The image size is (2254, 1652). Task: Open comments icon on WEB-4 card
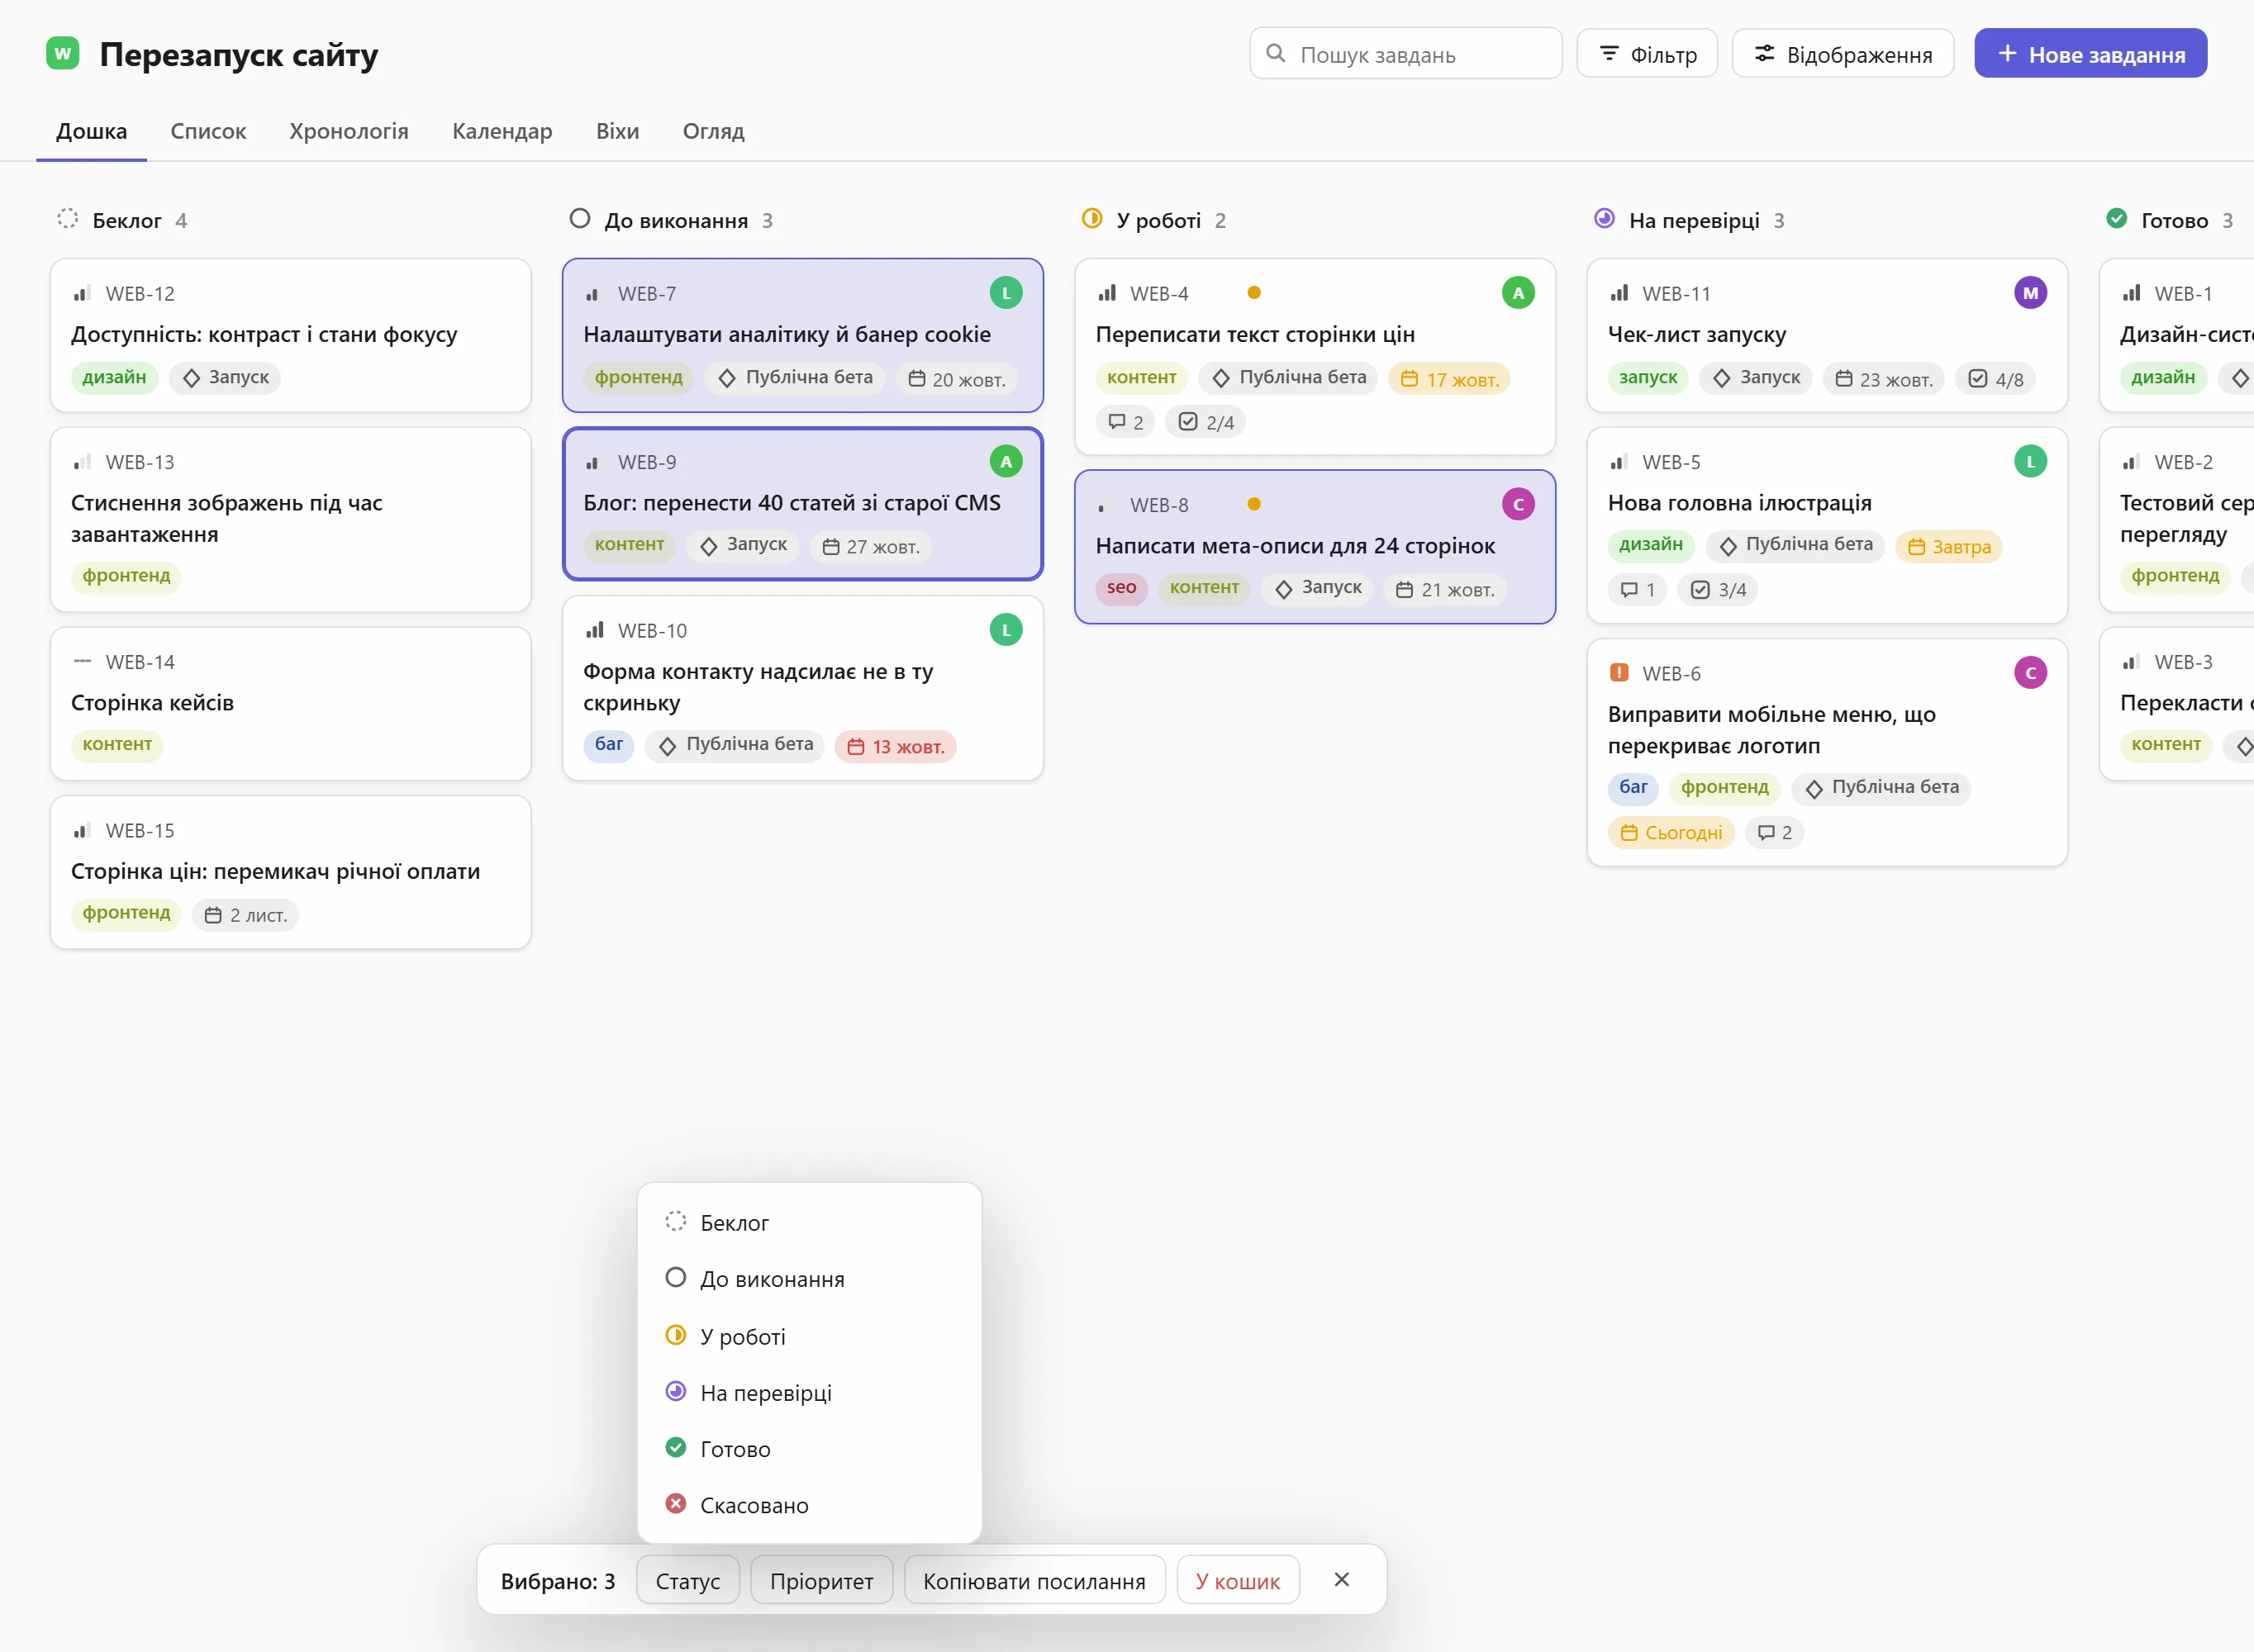[1117, 421]
